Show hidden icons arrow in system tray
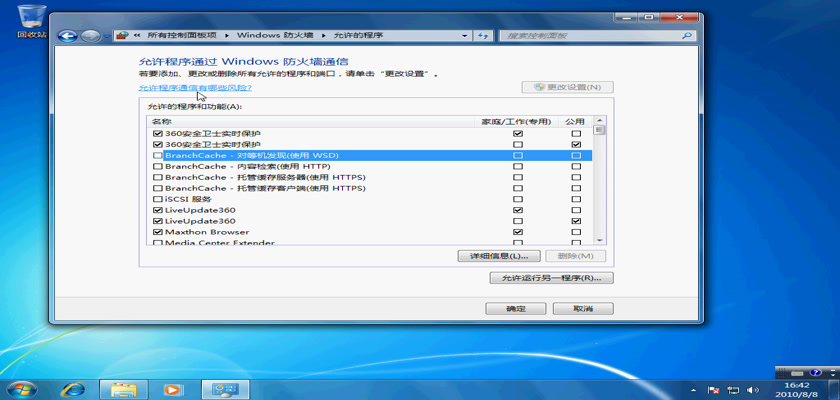The image size is (840, 400). coord(692,388)
